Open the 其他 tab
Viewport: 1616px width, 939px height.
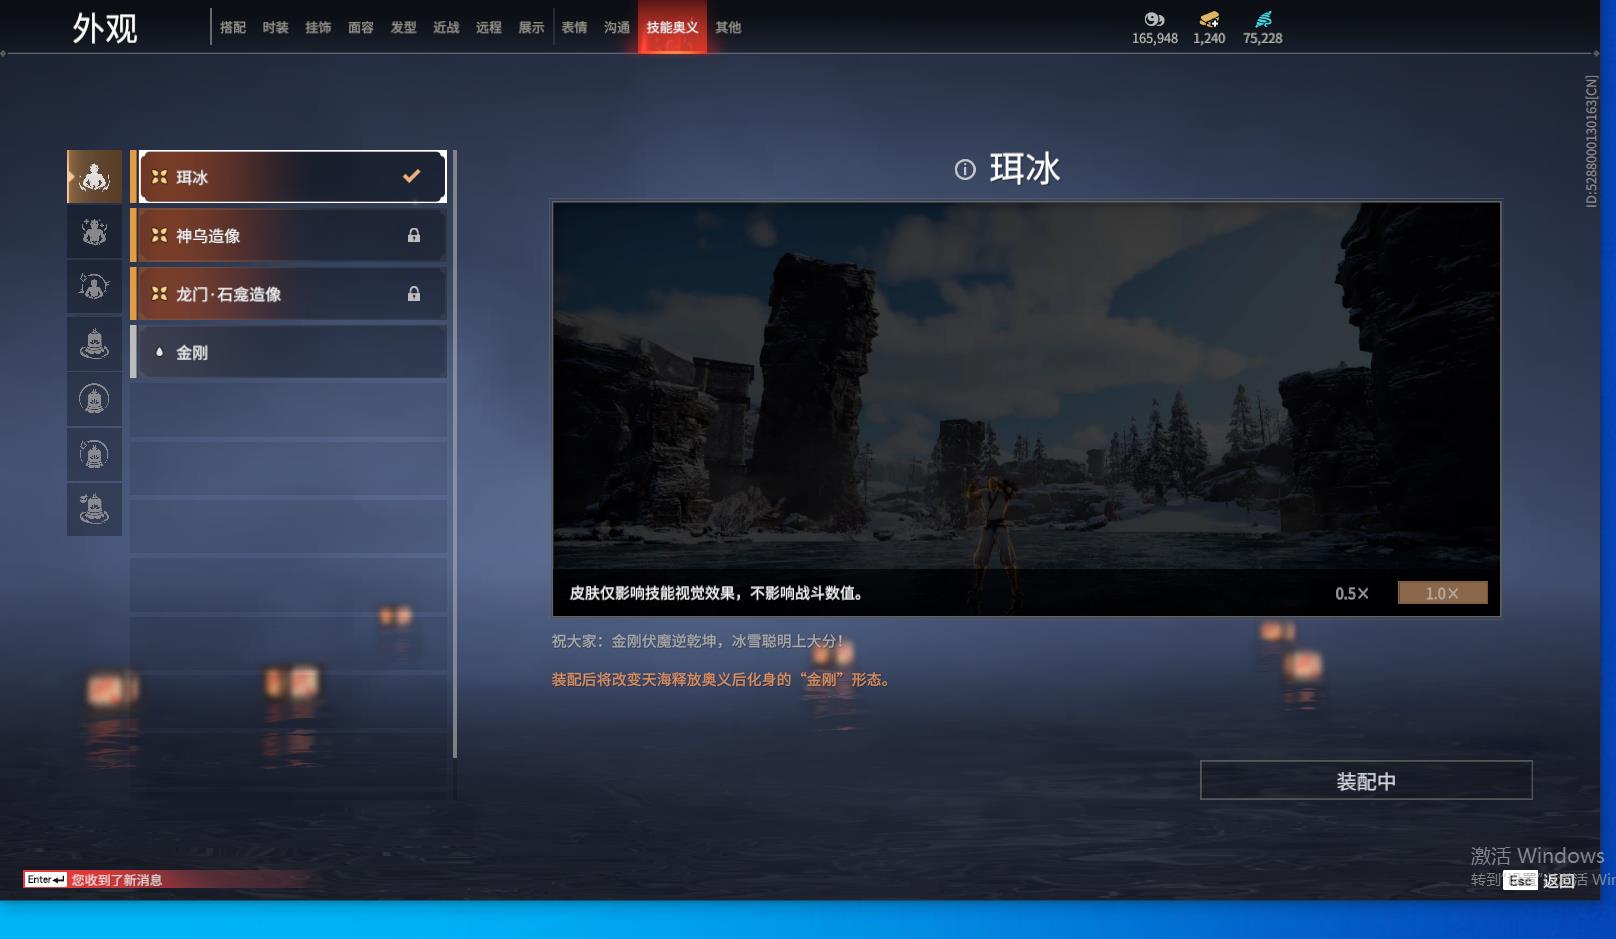728,28
